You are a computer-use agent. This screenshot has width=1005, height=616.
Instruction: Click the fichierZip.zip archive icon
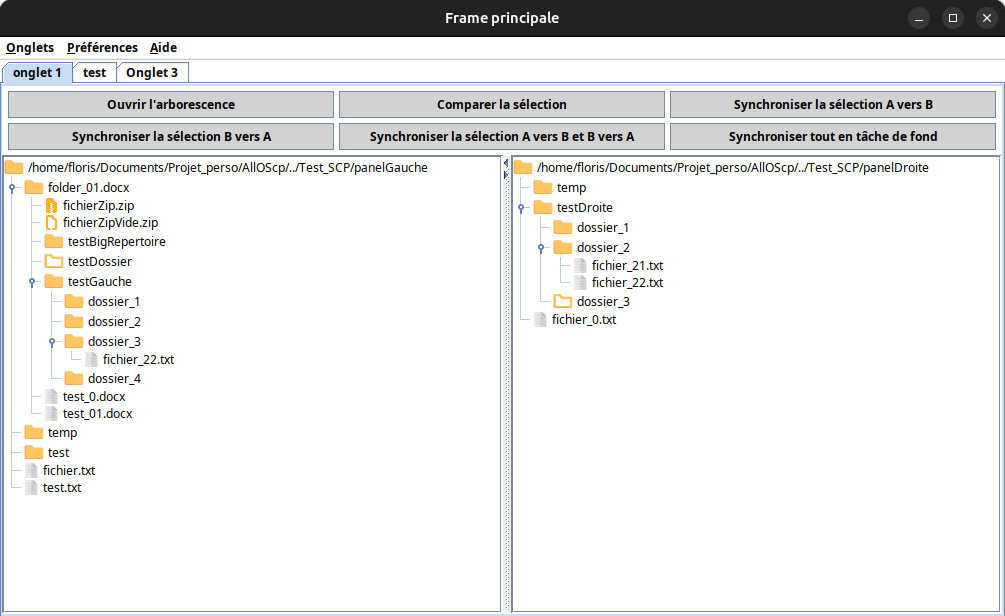click(x=52, y=205)
